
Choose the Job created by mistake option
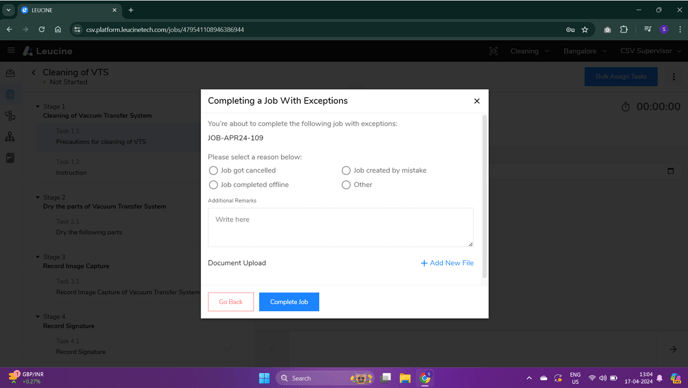click(x=346, y=170)
